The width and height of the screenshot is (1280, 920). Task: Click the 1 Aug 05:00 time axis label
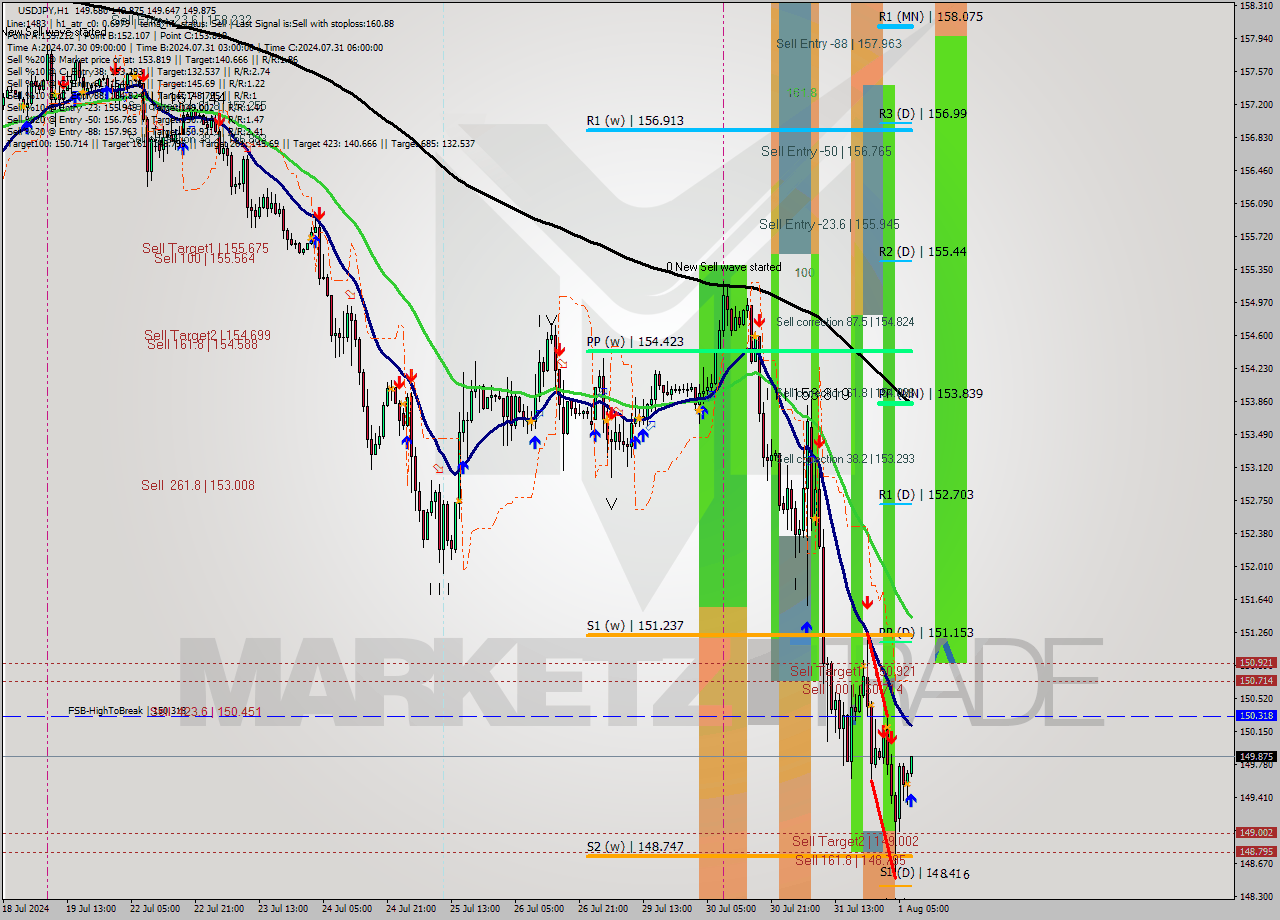pyautogui.click(x=923, y=909)
